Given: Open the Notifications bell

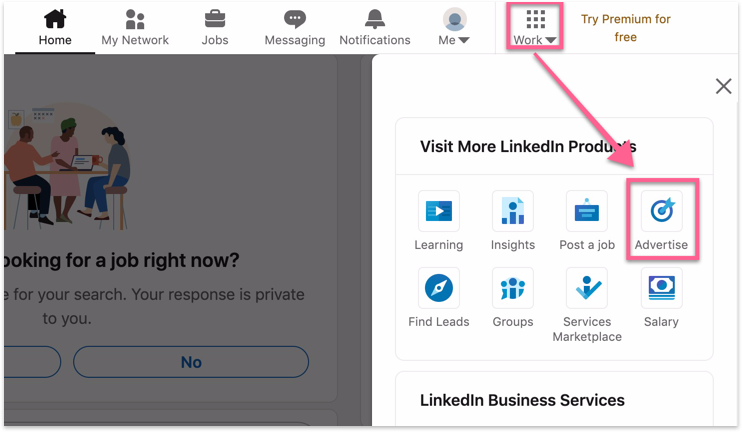Looking at the screenshot, I should tap(375, 27).
